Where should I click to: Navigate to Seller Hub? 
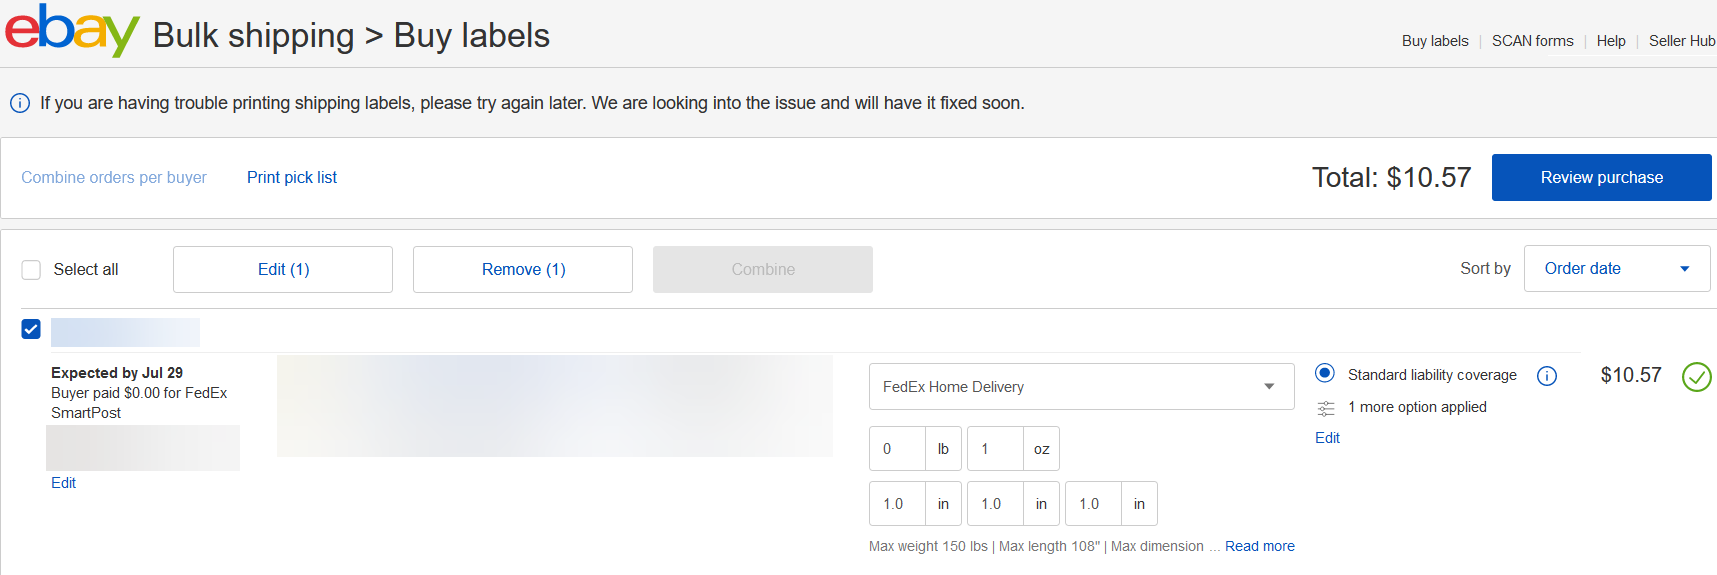coord(1681,41)
